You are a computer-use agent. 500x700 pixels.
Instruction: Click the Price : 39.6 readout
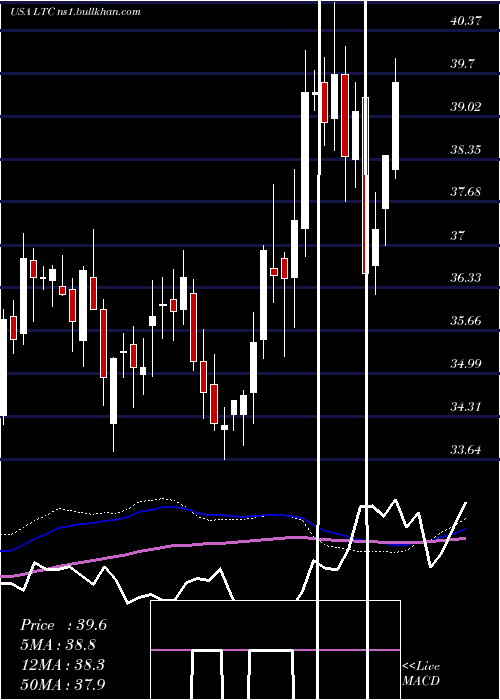(x=63, y=625)
